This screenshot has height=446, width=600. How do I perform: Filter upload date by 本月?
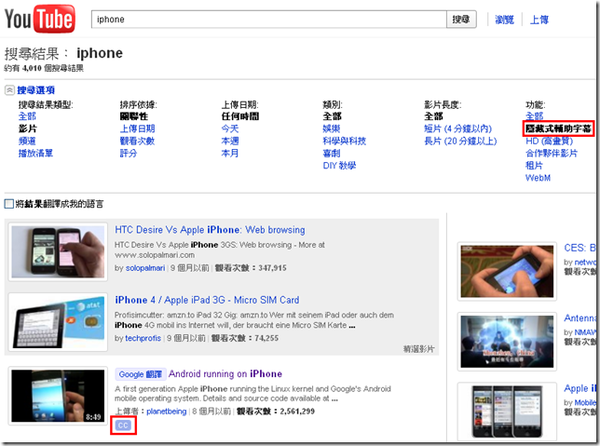coord(230,153)
